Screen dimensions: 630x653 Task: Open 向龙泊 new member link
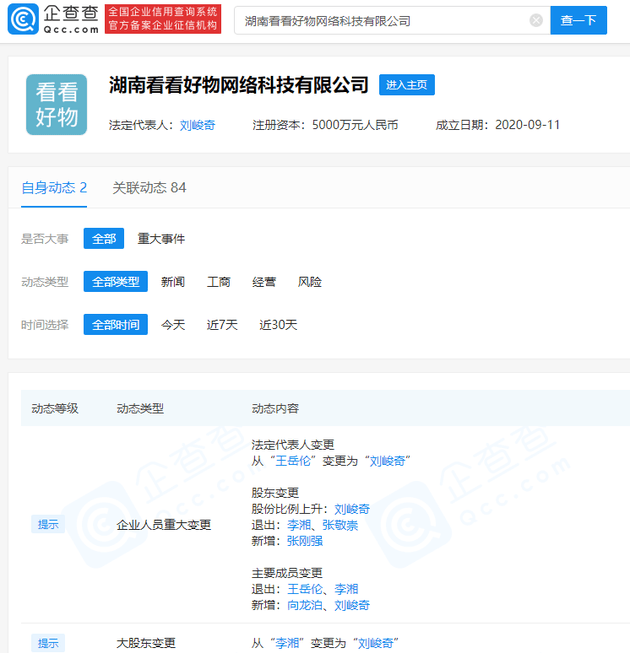(x=305, y=605)
